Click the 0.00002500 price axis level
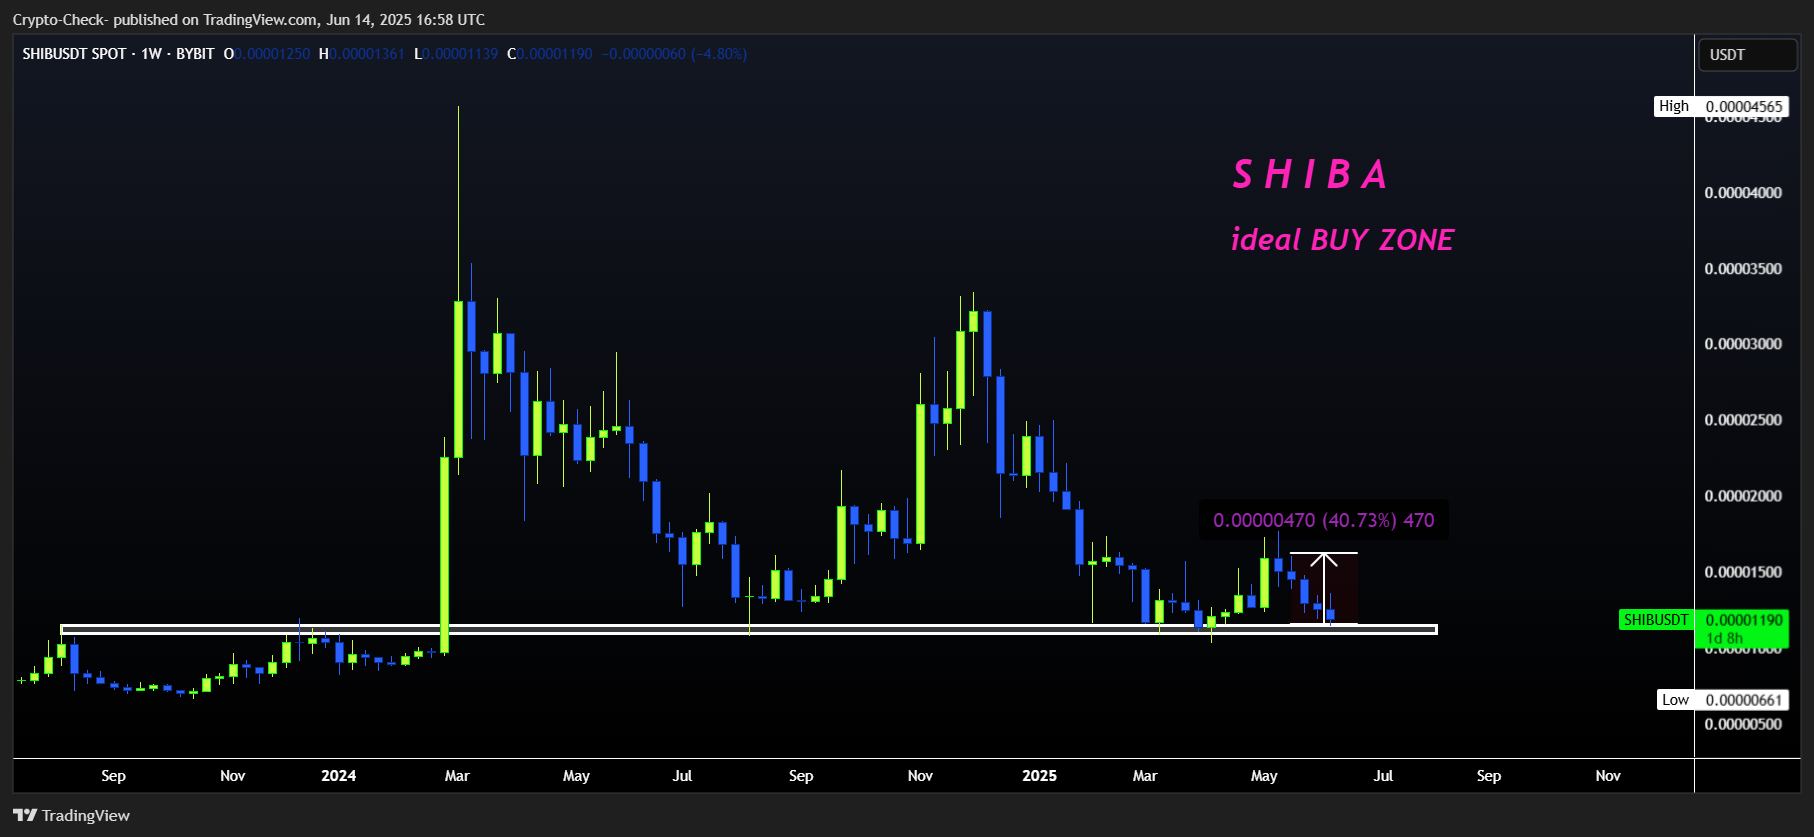The image size is (1814, 837). point(1743,420)
